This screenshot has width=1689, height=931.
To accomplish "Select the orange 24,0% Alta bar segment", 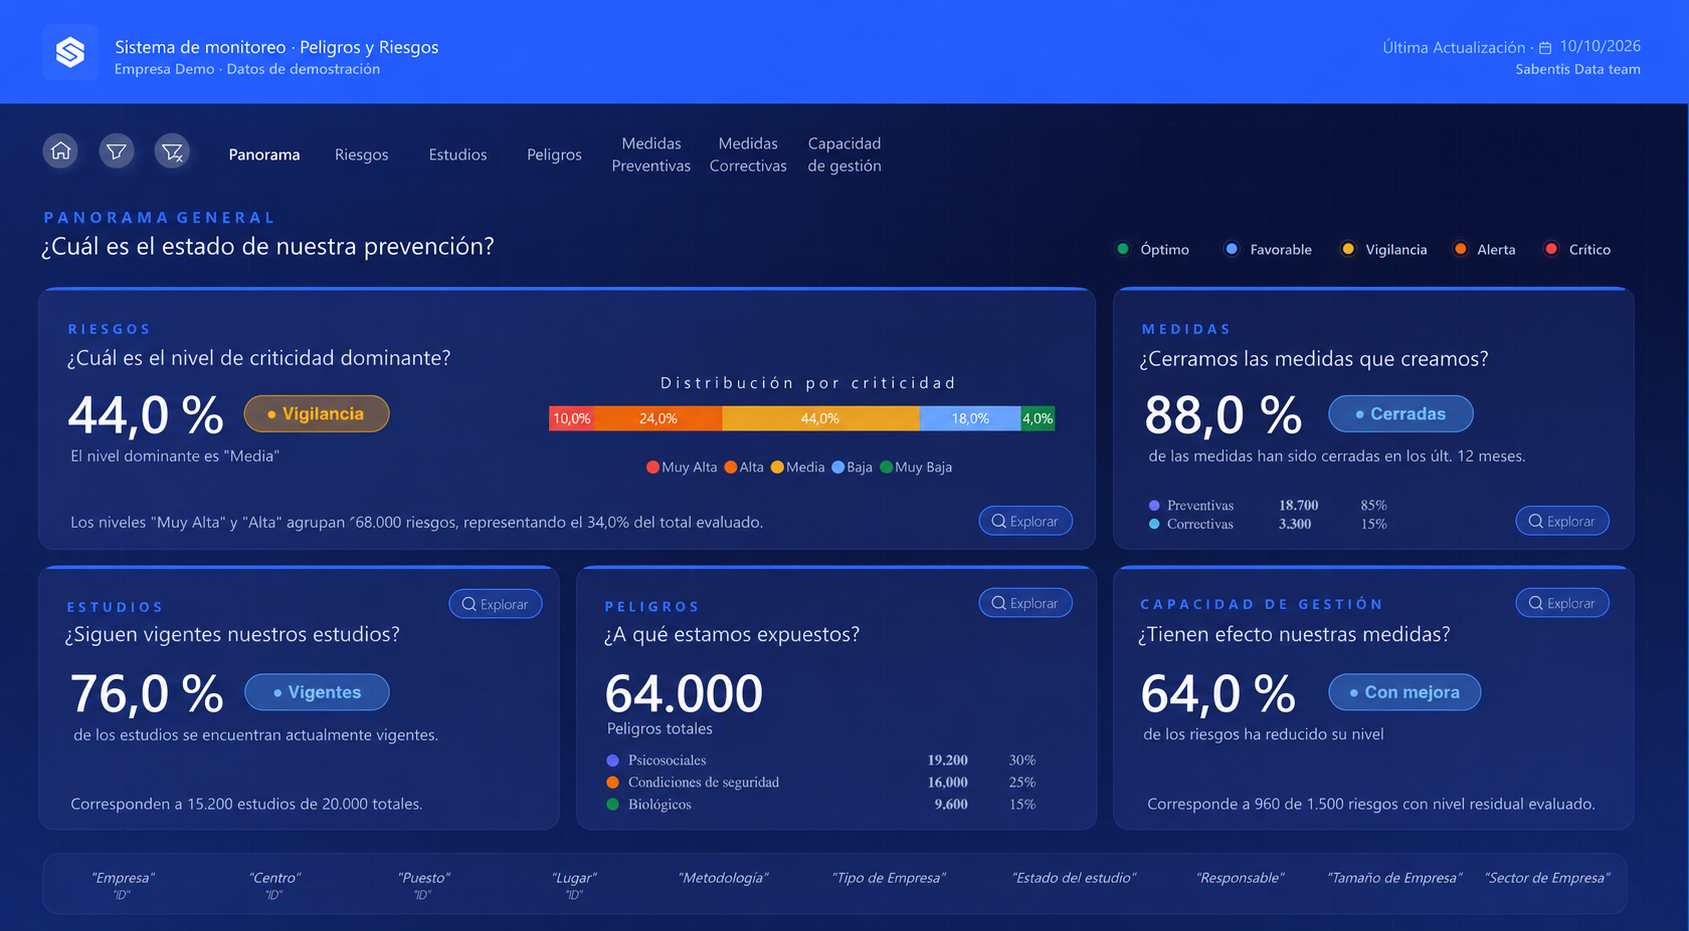I will point(660,419).
